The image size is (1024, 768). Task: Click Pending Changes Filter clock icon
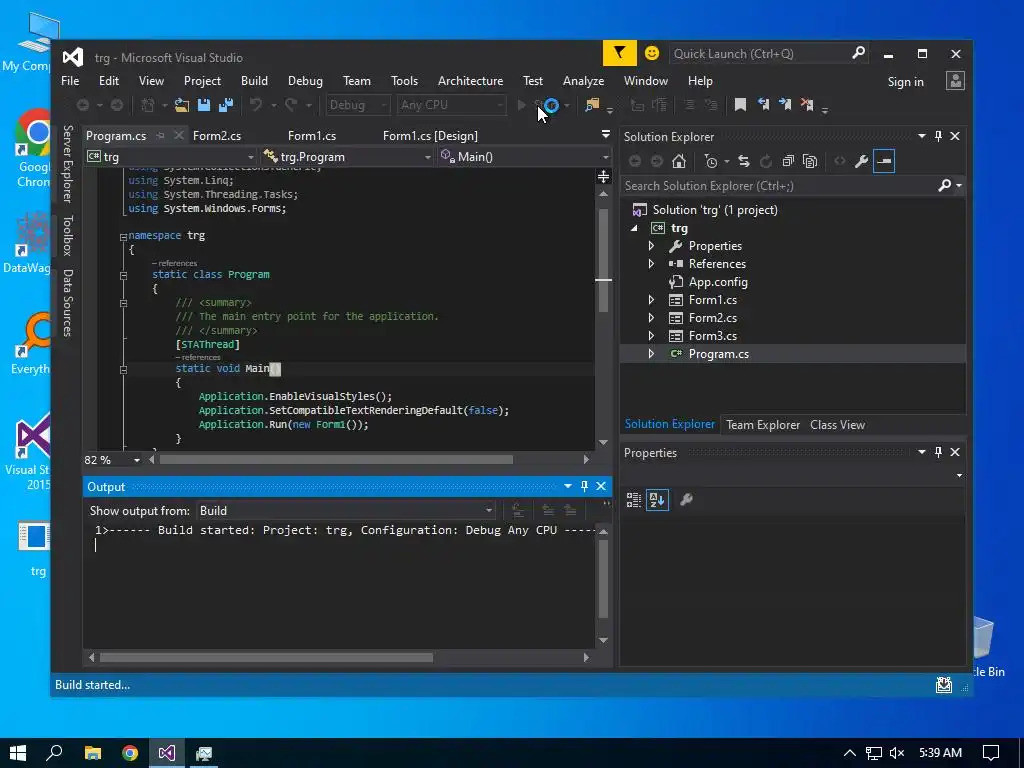pyautogui.click(x=711, y=161)
